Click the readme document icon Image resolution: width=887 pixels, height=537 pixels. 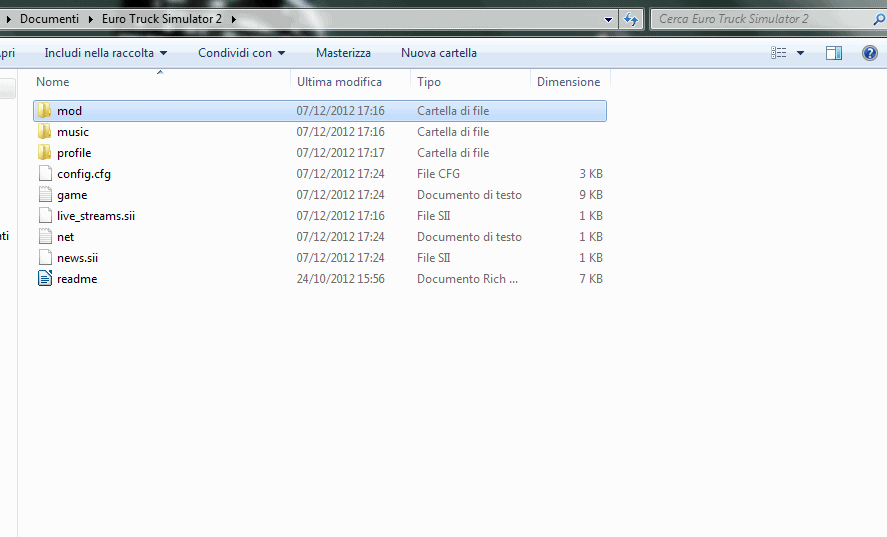(x=44, y=279)
